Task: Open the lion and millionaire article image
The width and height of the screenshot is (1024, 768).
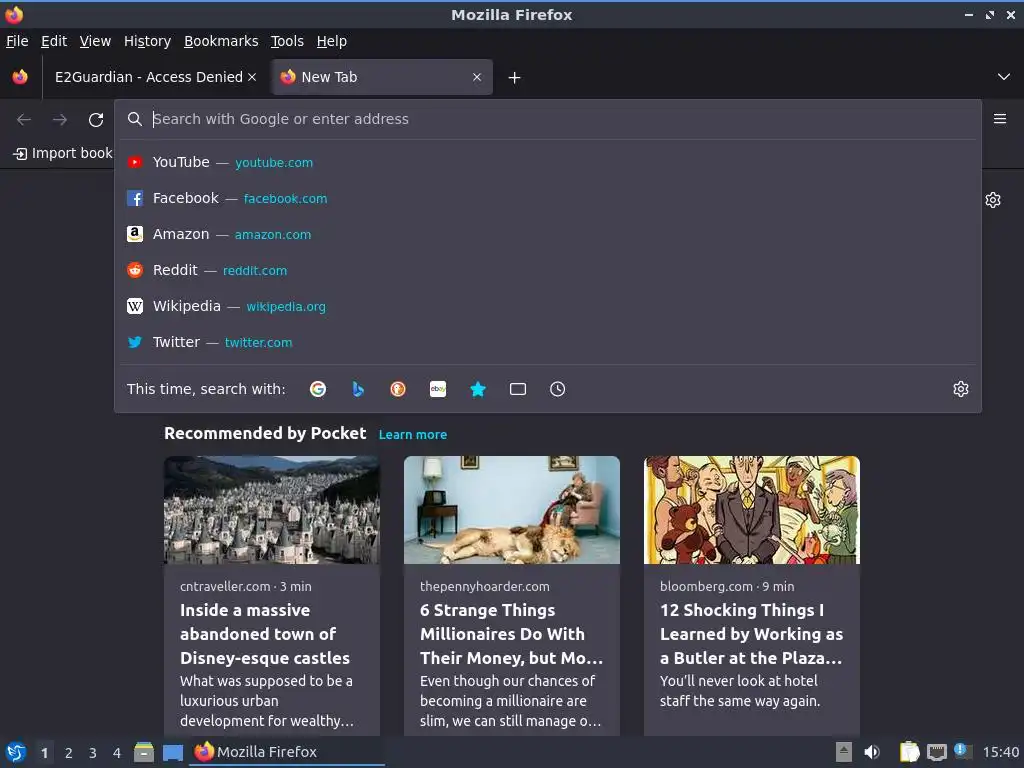Action: [x=511, y=509]
